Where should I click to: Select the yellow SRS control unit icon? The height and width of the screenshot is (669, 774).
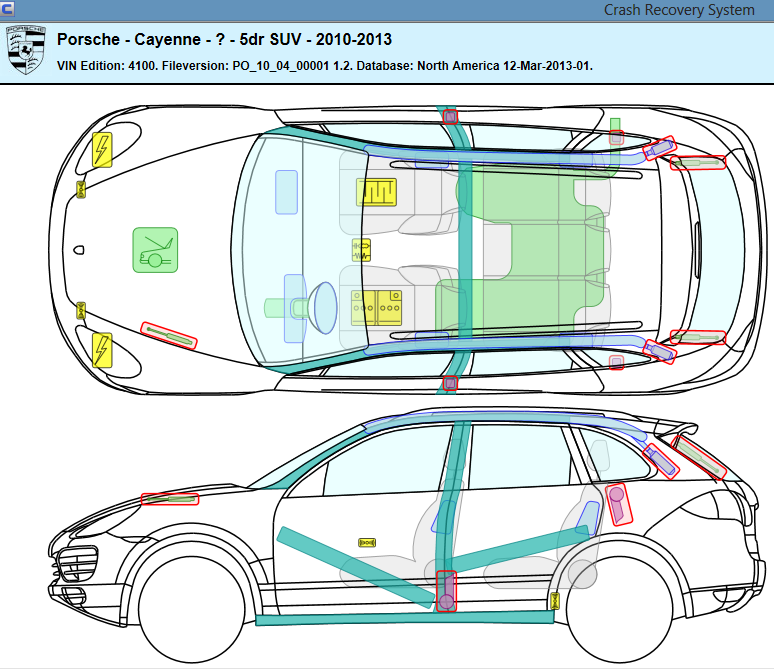pyautogui.click(x=377, y=192)
